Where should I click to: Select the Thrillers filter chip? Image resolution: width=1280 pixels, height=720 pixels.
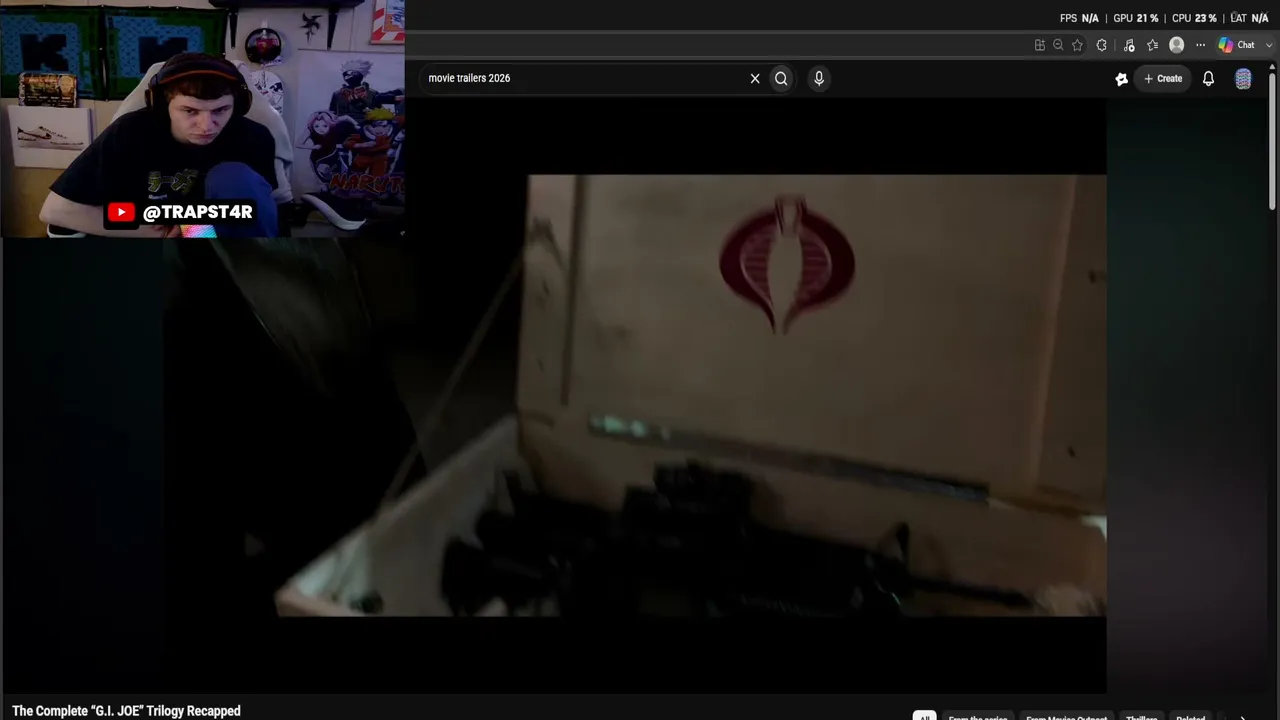[x=1141, y=716]
